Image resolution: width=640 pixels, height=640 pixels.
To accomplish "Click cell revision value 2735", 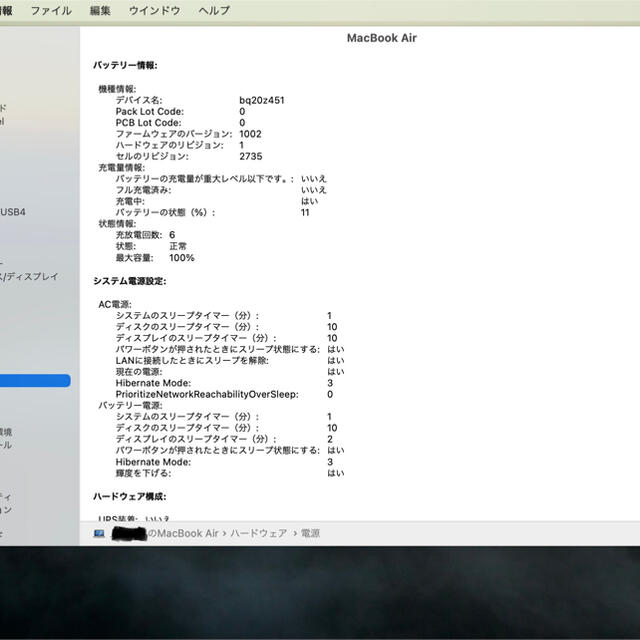I will (x=251, y=156).
